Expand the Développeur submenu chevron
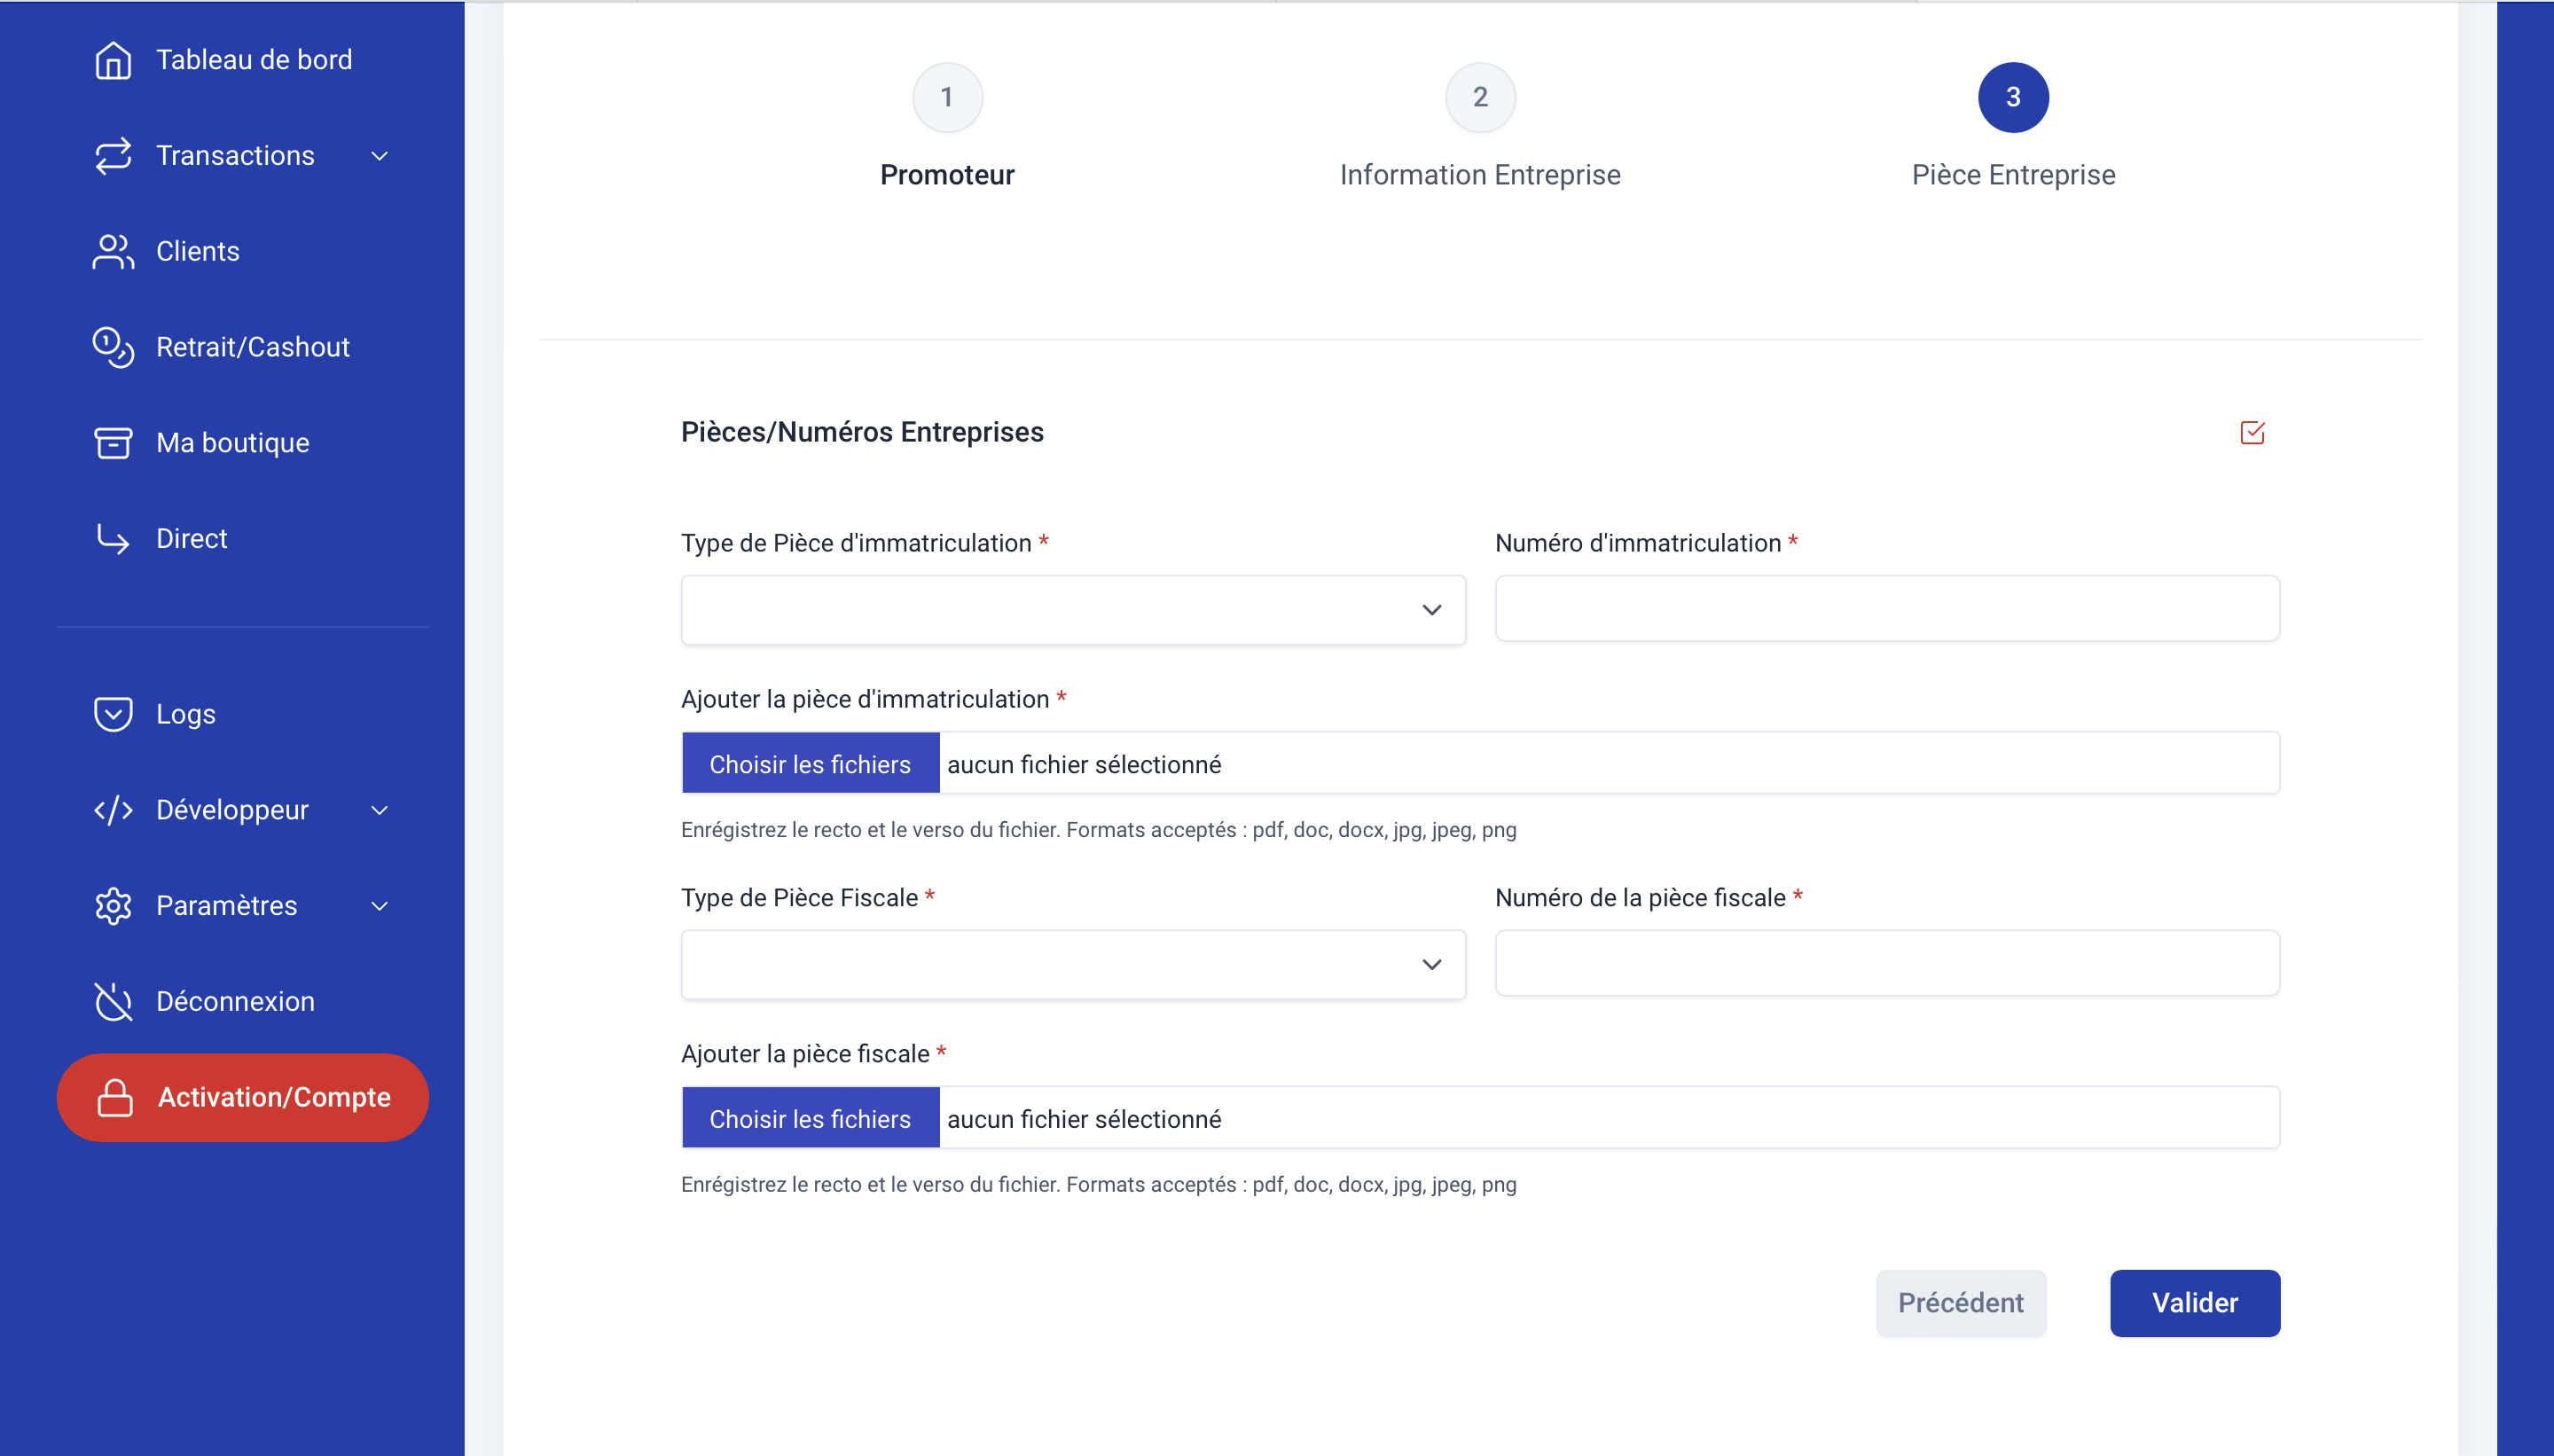 click(x=379, y=810)
